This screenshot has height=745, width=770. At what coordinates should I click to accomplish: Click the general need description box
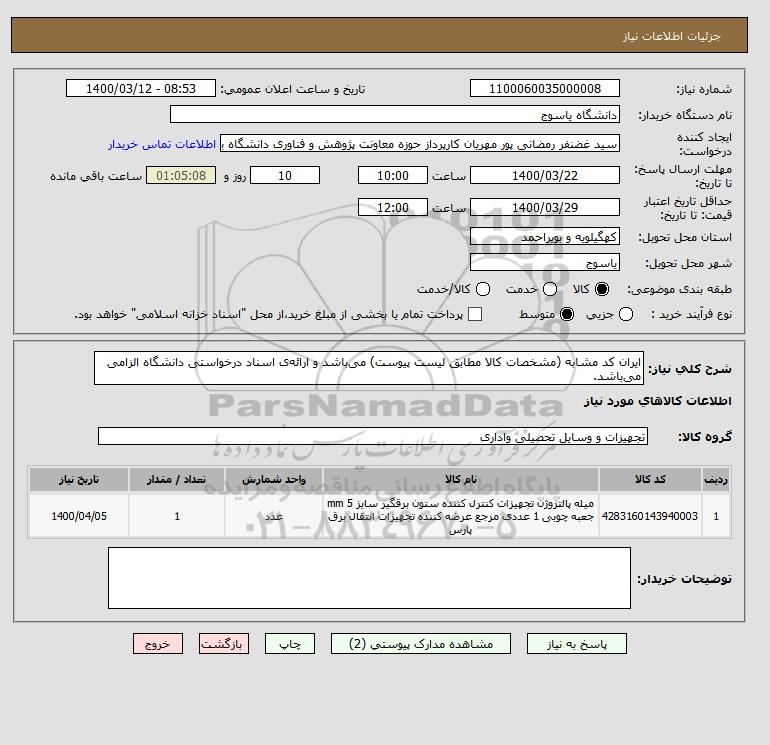369,368
